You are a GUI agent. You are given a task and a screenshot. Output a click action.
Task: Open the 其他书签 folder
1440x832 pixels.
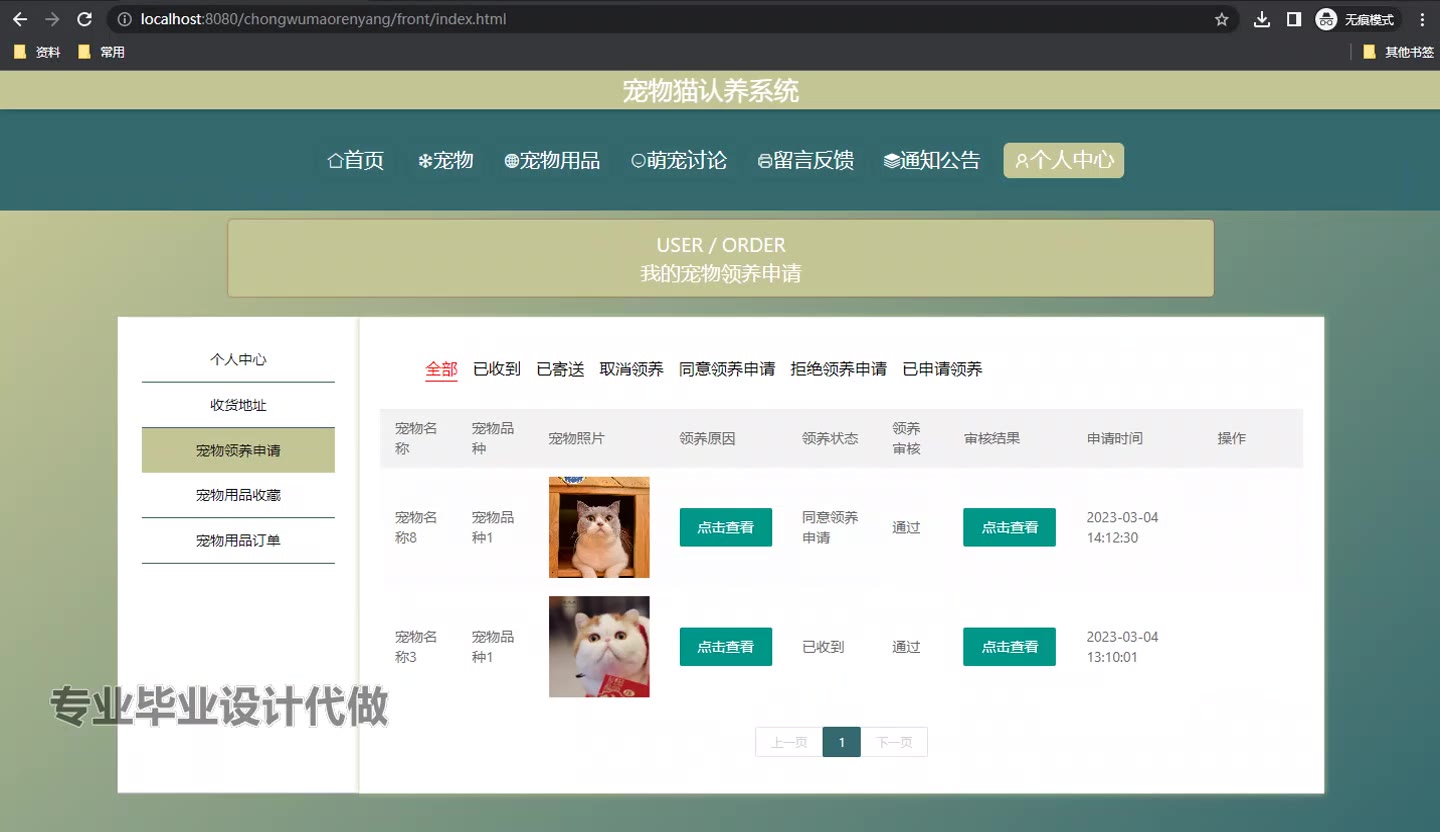[x=1398, y=52]
